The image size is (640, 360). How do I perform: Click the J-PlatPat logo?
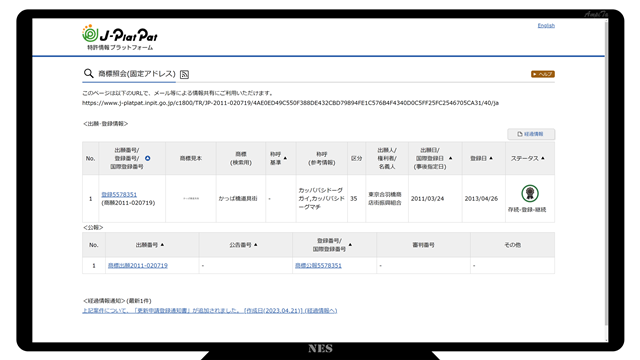point(120,37)
